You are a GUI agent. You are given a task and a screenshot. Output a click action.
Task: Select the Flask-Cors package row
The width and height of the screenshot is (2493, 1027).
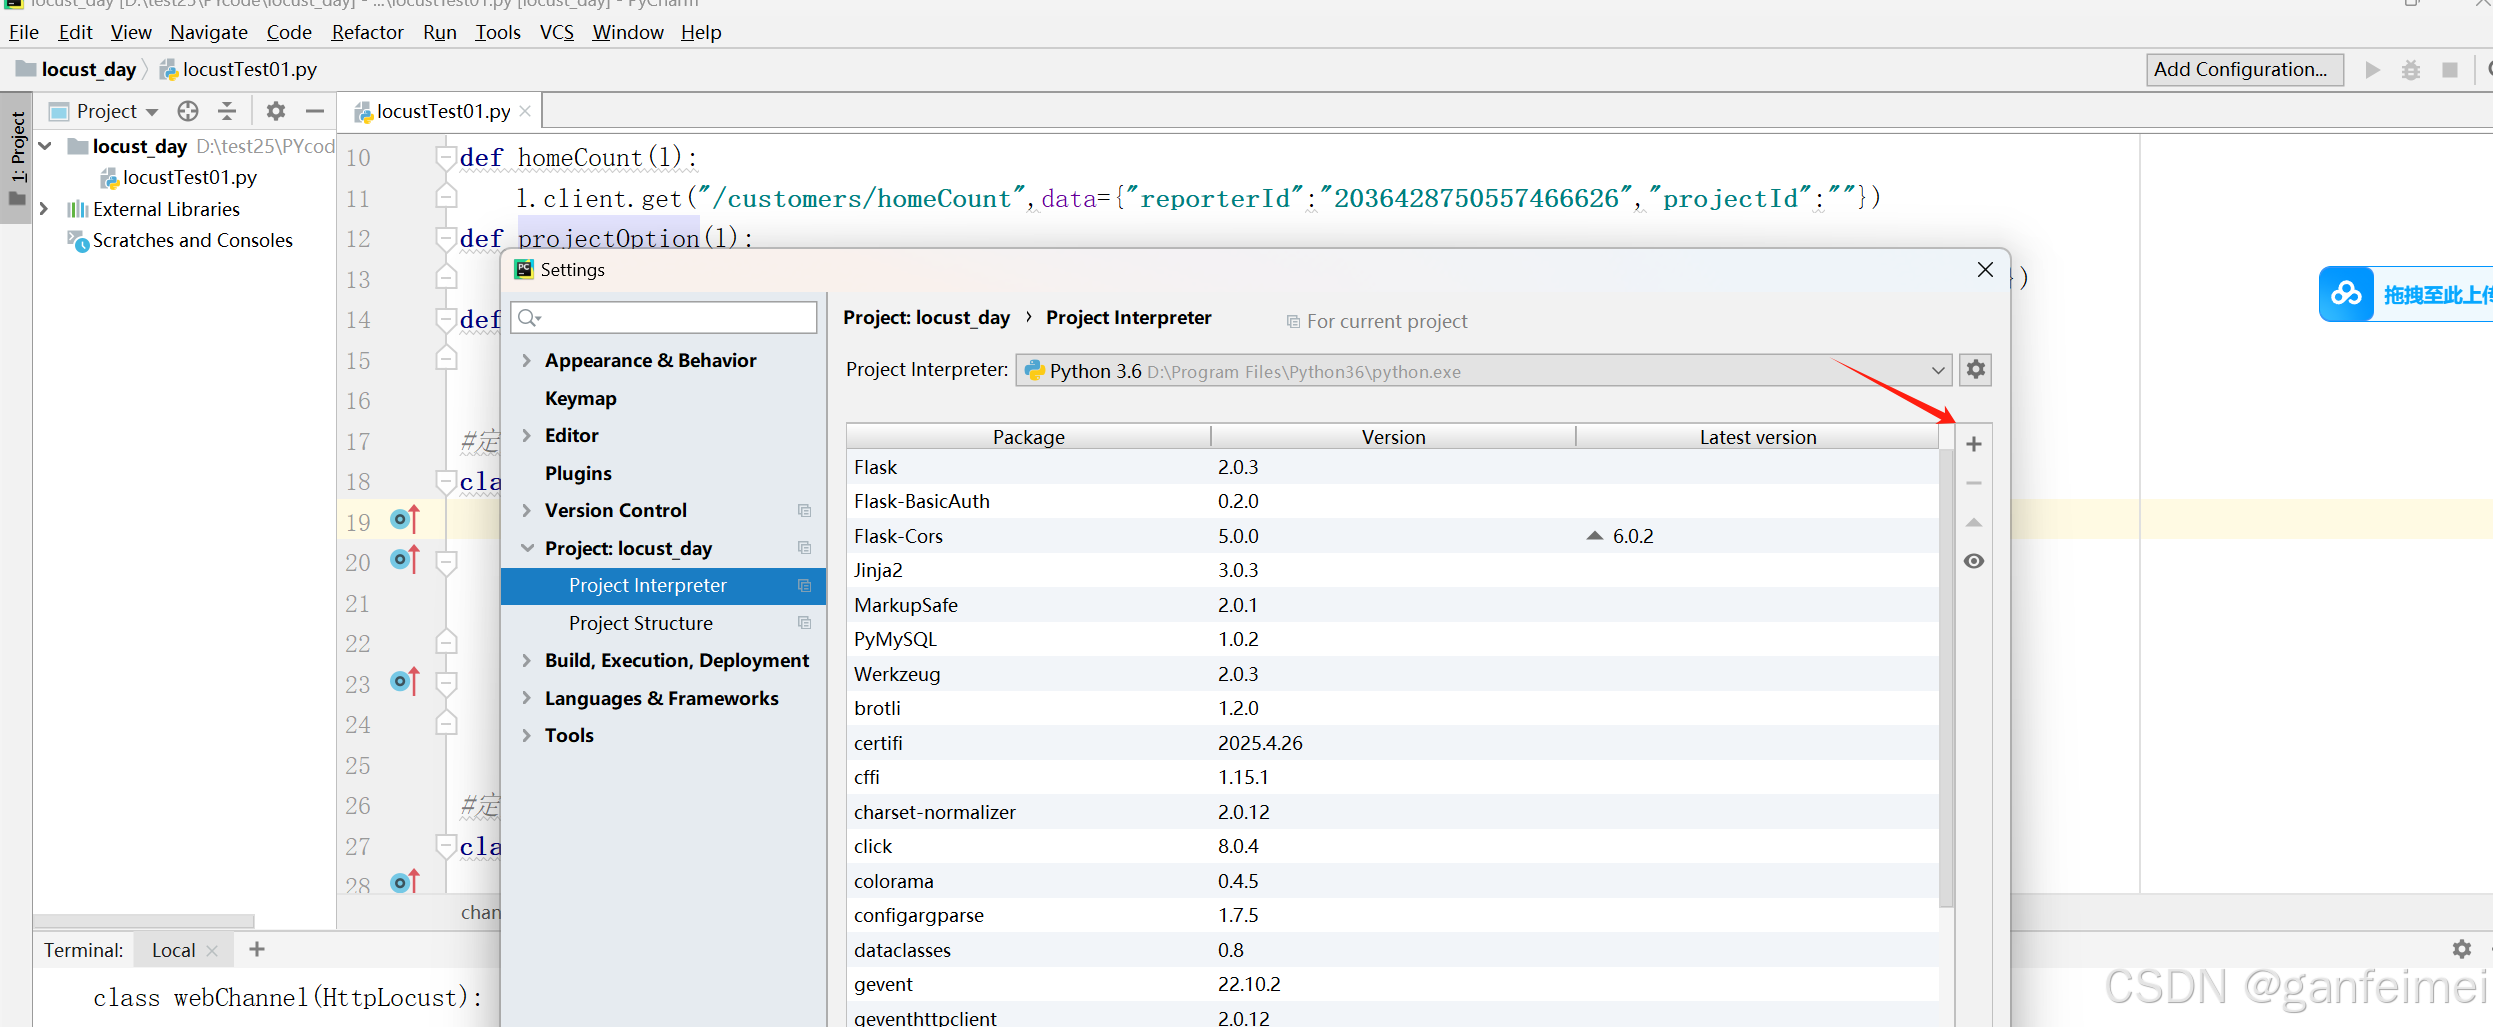pyautogui.click(x=1392, y=536)
